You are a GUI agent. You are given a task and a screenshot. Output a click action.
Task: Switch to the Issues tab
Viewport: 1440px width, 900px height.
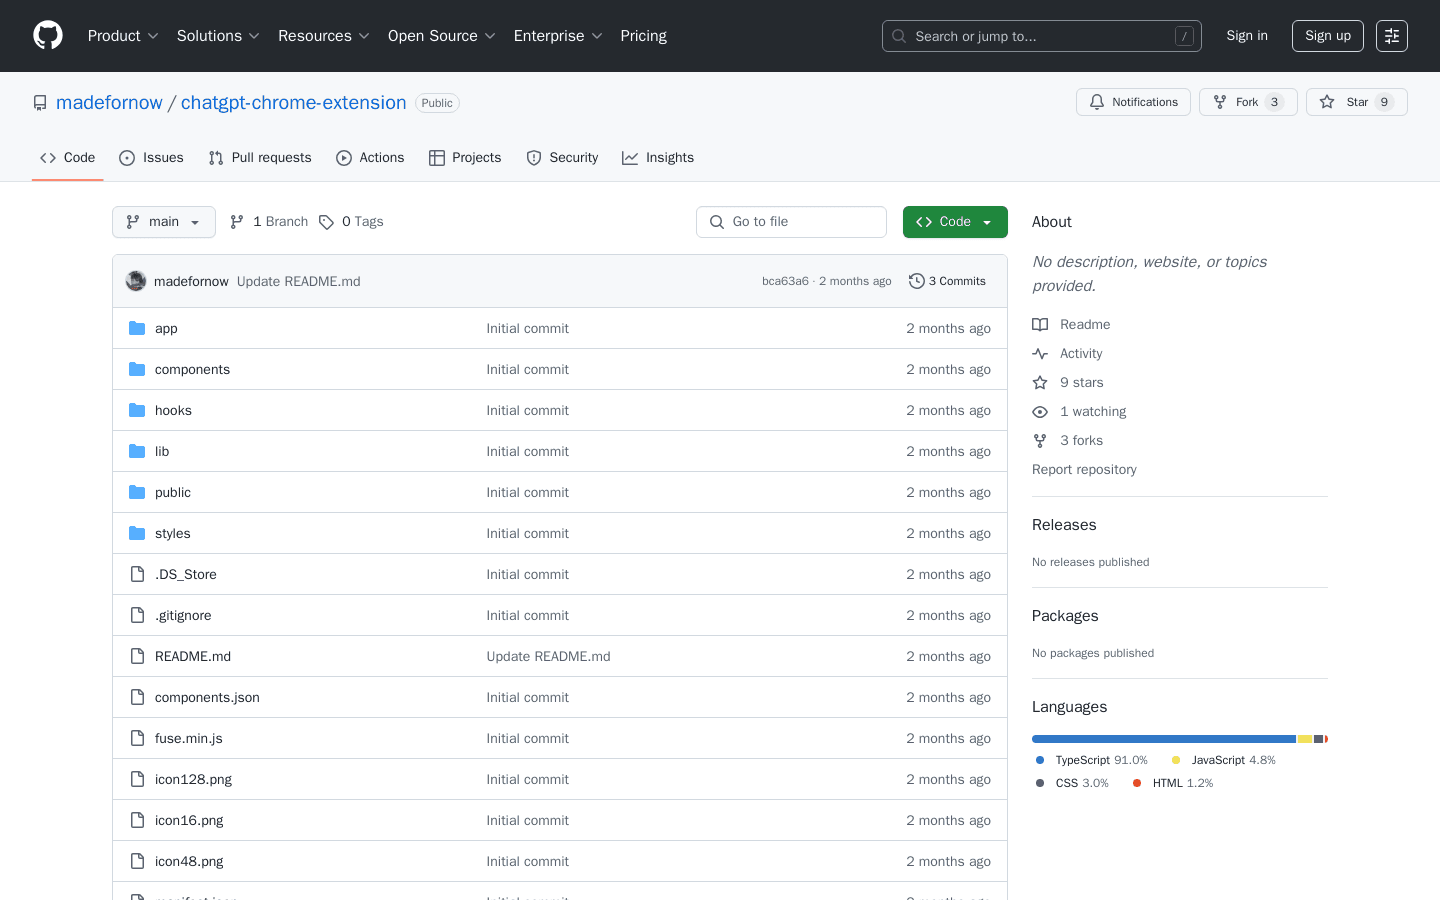point(151,158)
